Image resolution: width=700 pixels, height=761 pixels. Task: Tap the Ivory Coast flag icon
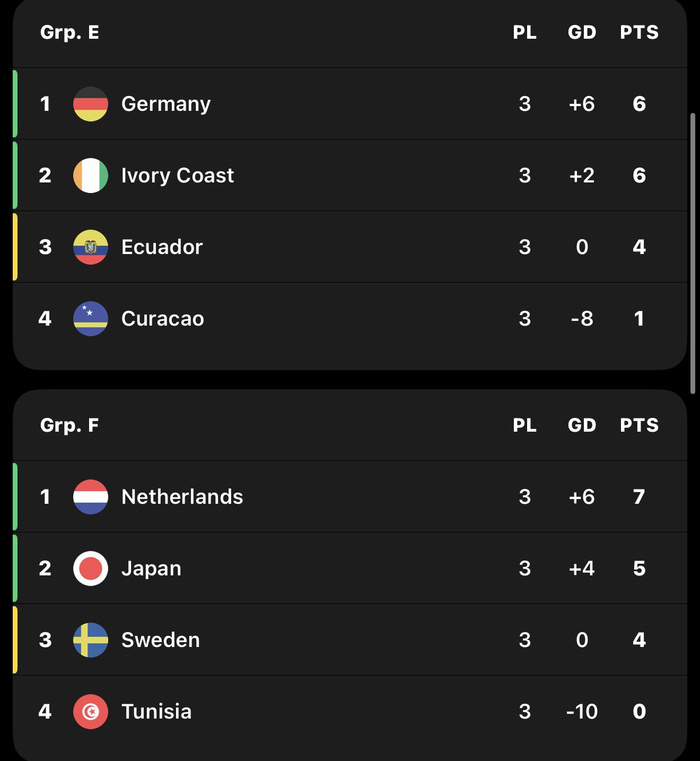coord(90,175)
